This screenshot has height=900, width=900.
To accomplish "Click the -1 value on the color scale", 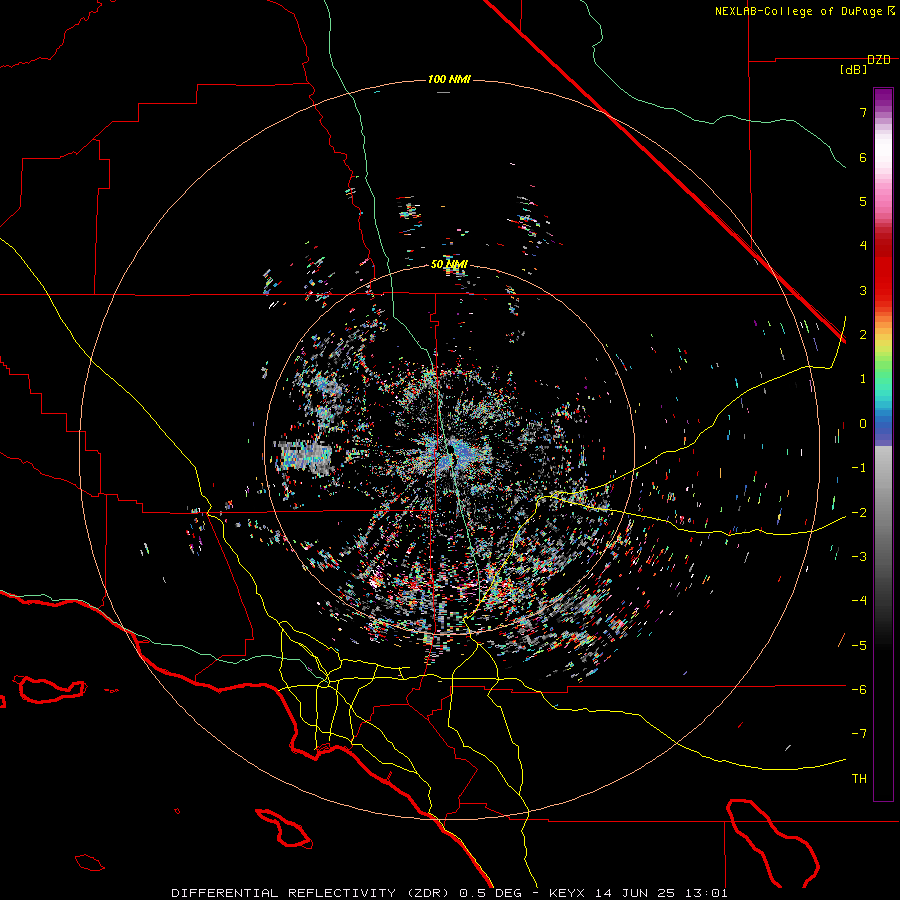I will point(859,468).
